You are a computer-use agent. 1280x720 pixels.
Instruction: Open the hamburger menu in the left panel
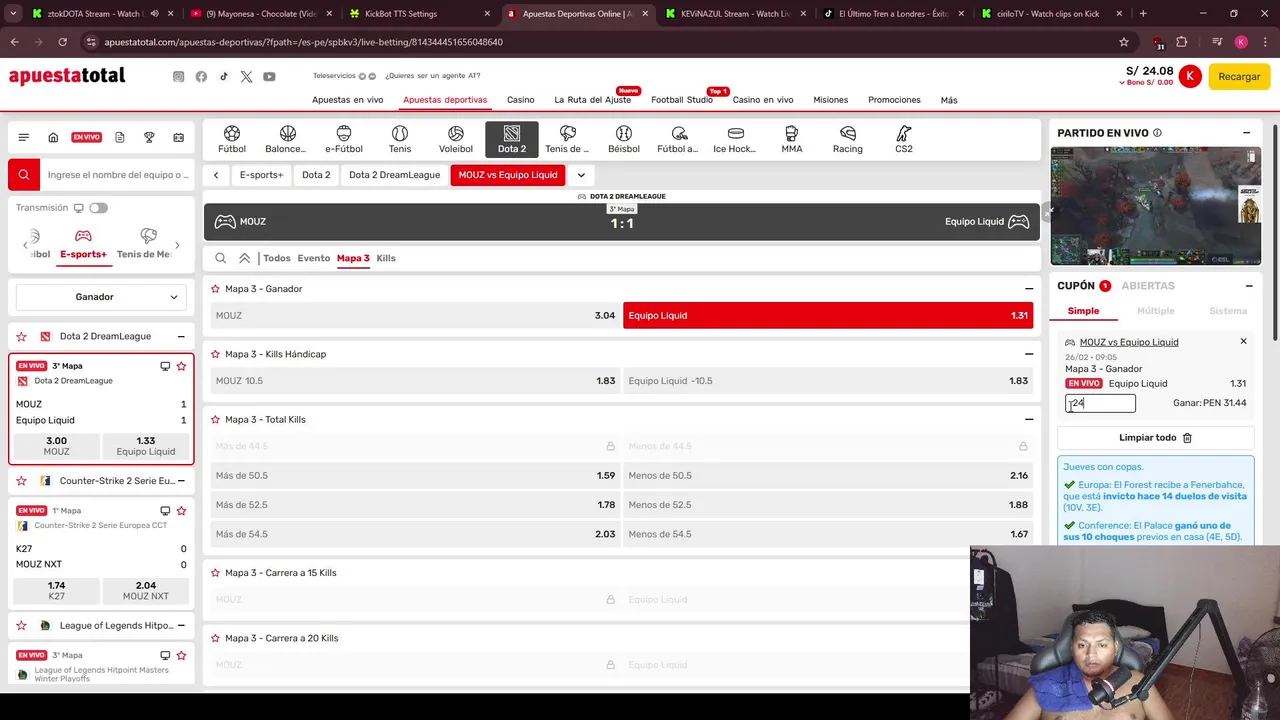tap(24, 137)
